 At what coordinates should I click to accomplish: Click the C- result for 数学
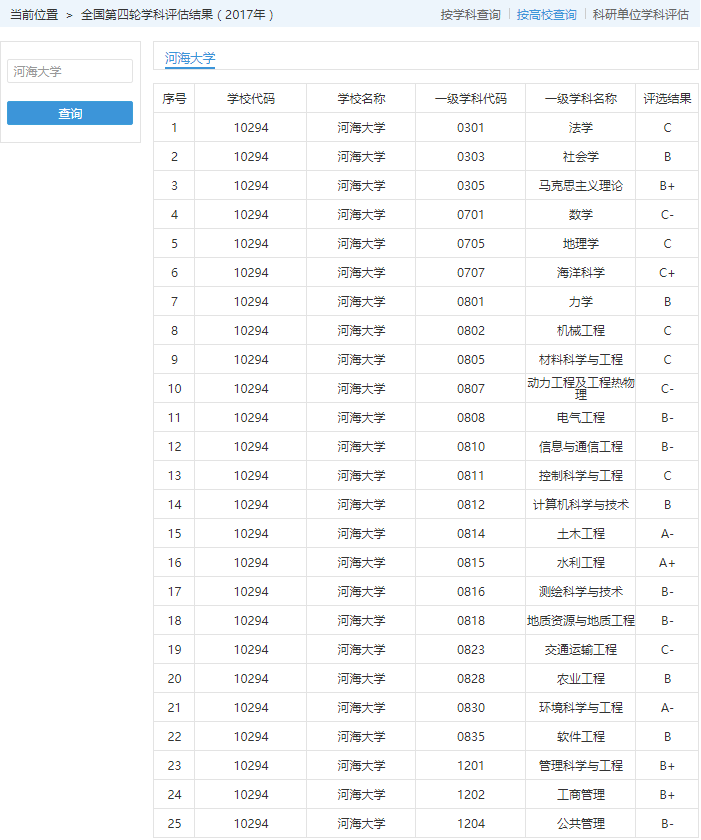(667, 214)
